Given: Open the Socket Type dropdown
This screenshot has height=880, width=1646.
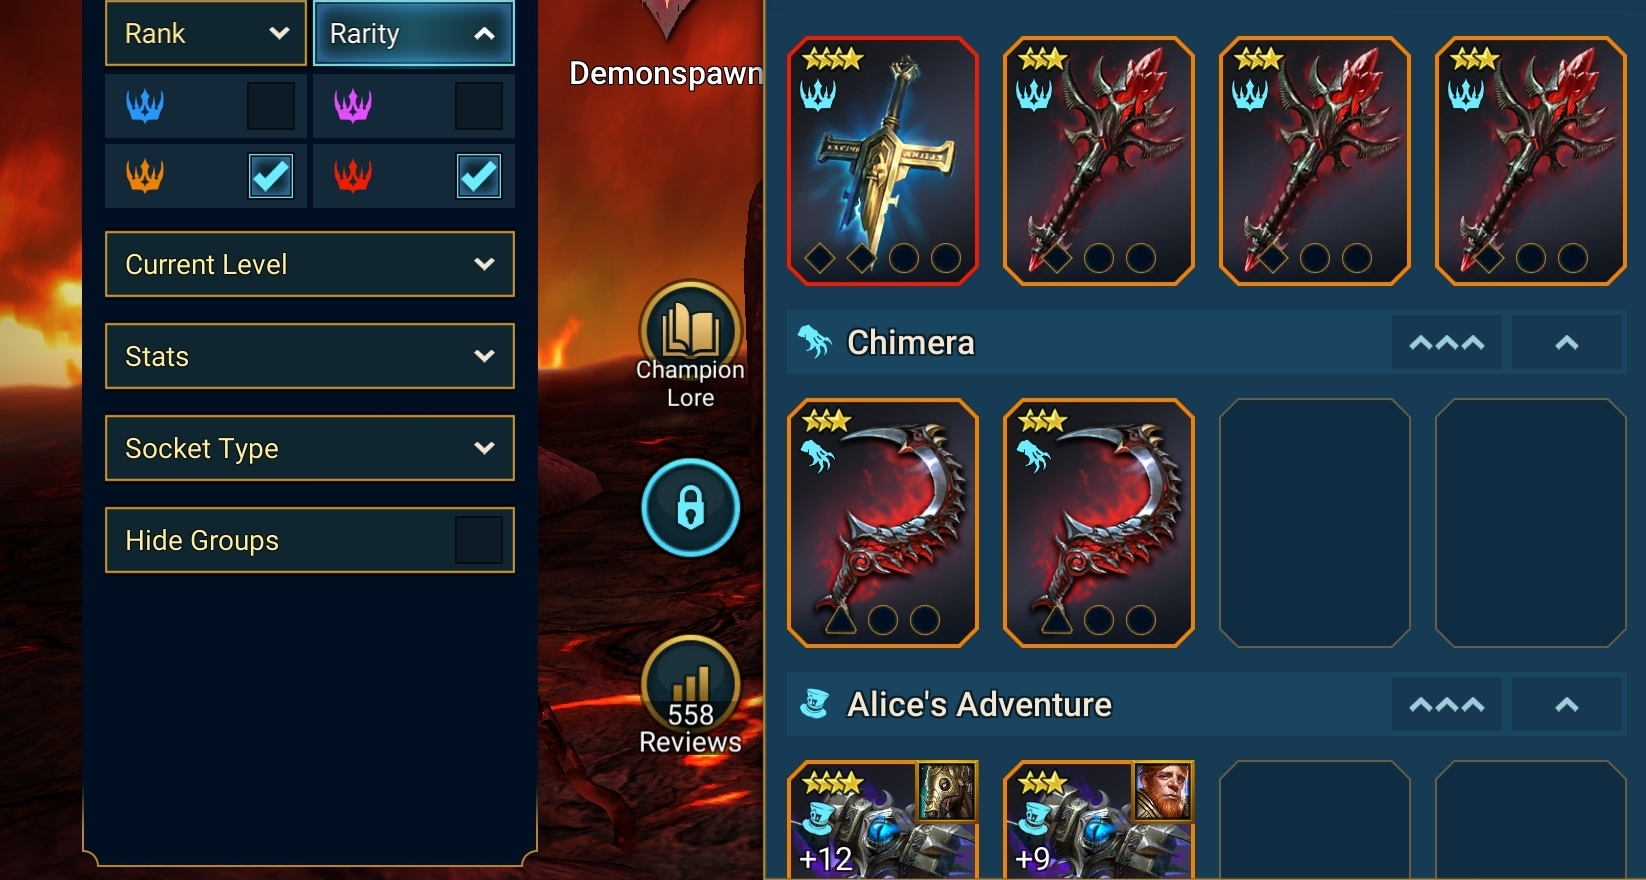Looking at the screenshot, I should pyautogui.click(x=310, y=448).
